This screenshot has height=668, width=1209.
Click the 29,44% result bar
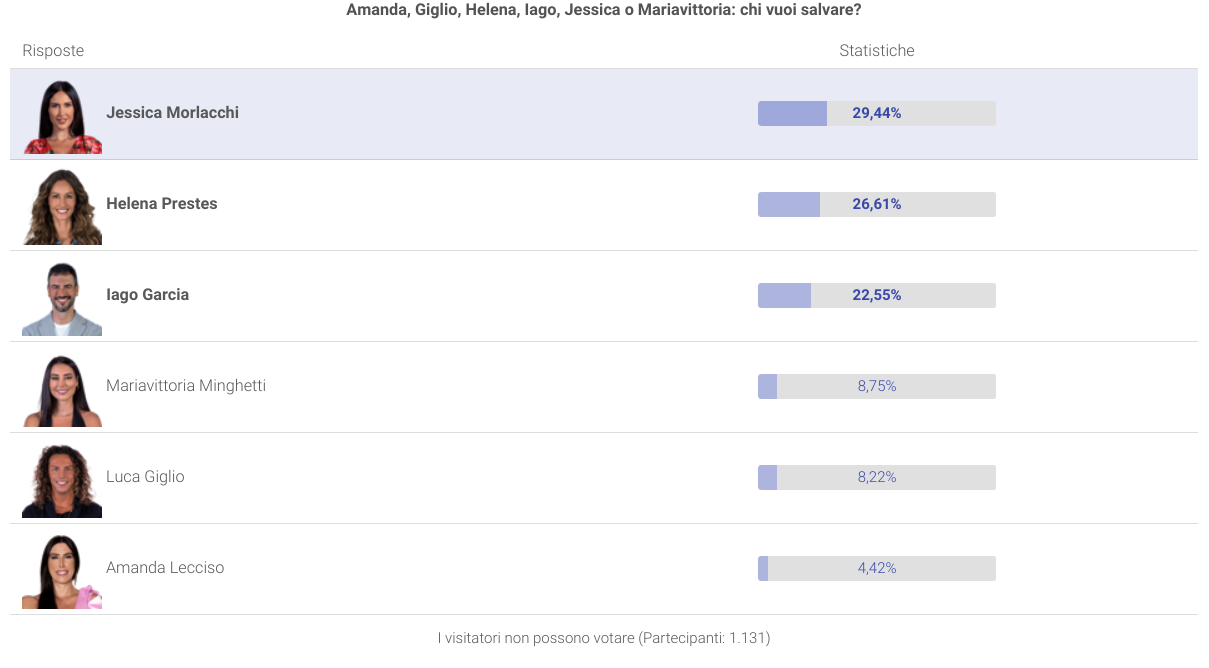[876, 114]
